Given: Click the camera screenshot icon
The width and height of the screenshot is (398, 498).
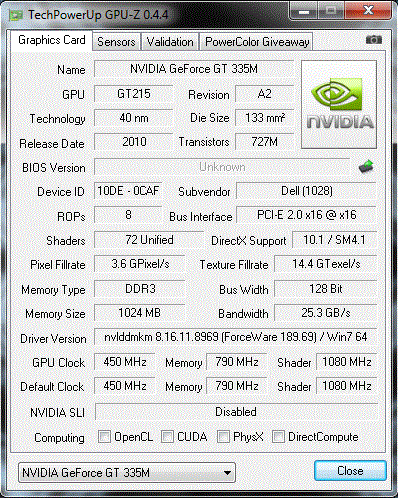Looking at the screenshot, I should coord(374,40).
